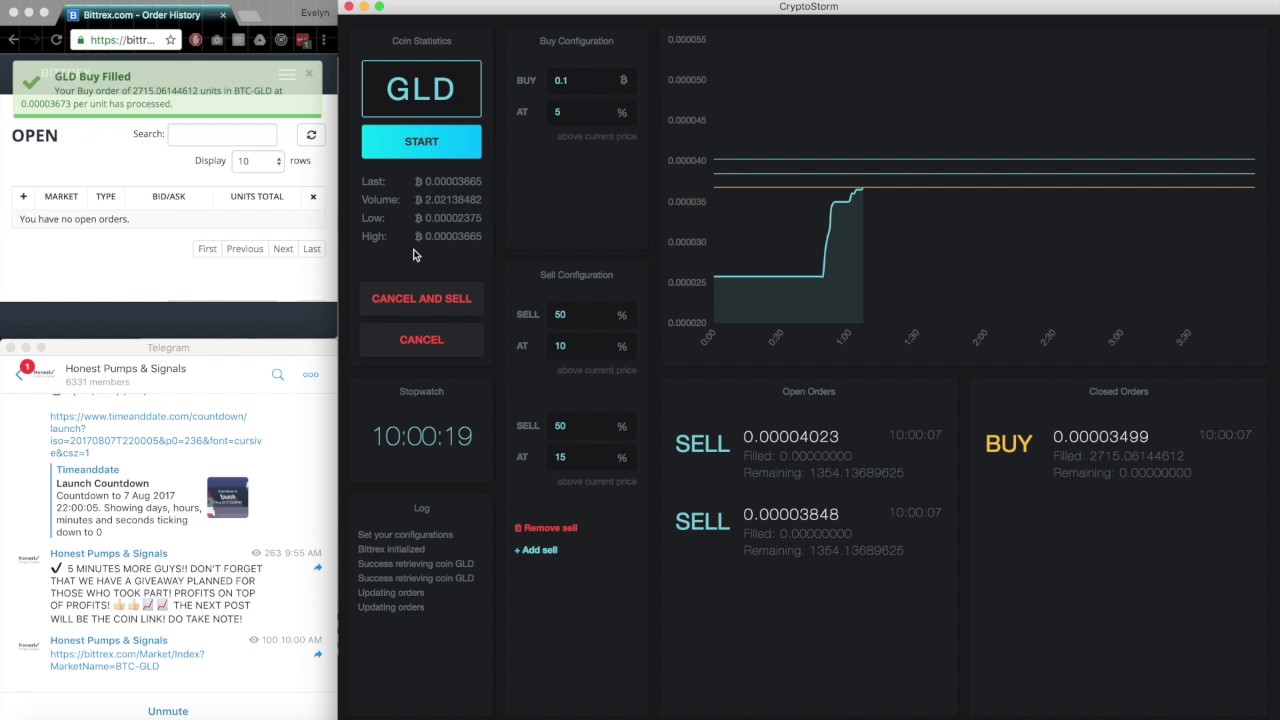
Task: Open the bittrex BTC-GLD market link
Action: [x=127, y=660]
